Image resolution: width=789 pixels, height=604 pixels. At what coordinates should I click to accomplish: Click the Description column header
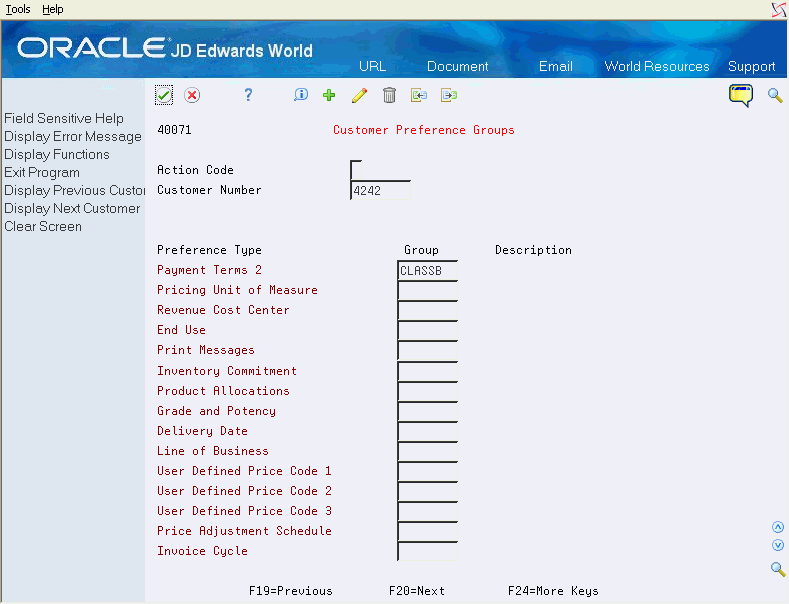pyautogui.click(x=533, y=250)
